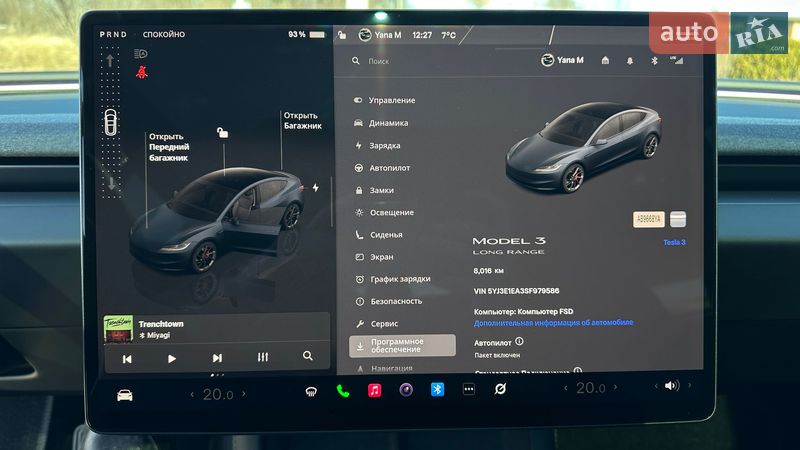Tap the notifications bell icon
The height and width of the screenshot is (450, 800).
[630, 61]
